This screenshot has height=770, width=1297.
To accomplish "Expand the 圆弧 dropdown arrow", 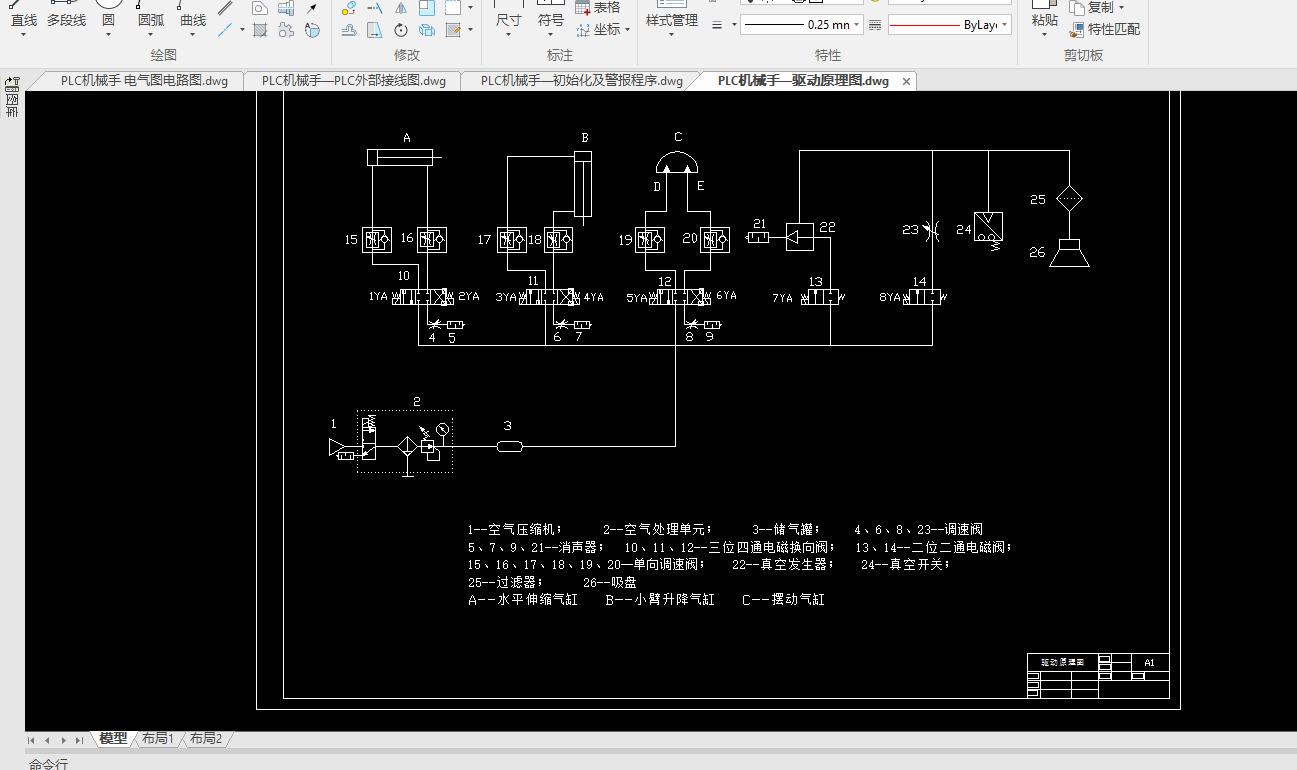I will click(x=151, y=36).
